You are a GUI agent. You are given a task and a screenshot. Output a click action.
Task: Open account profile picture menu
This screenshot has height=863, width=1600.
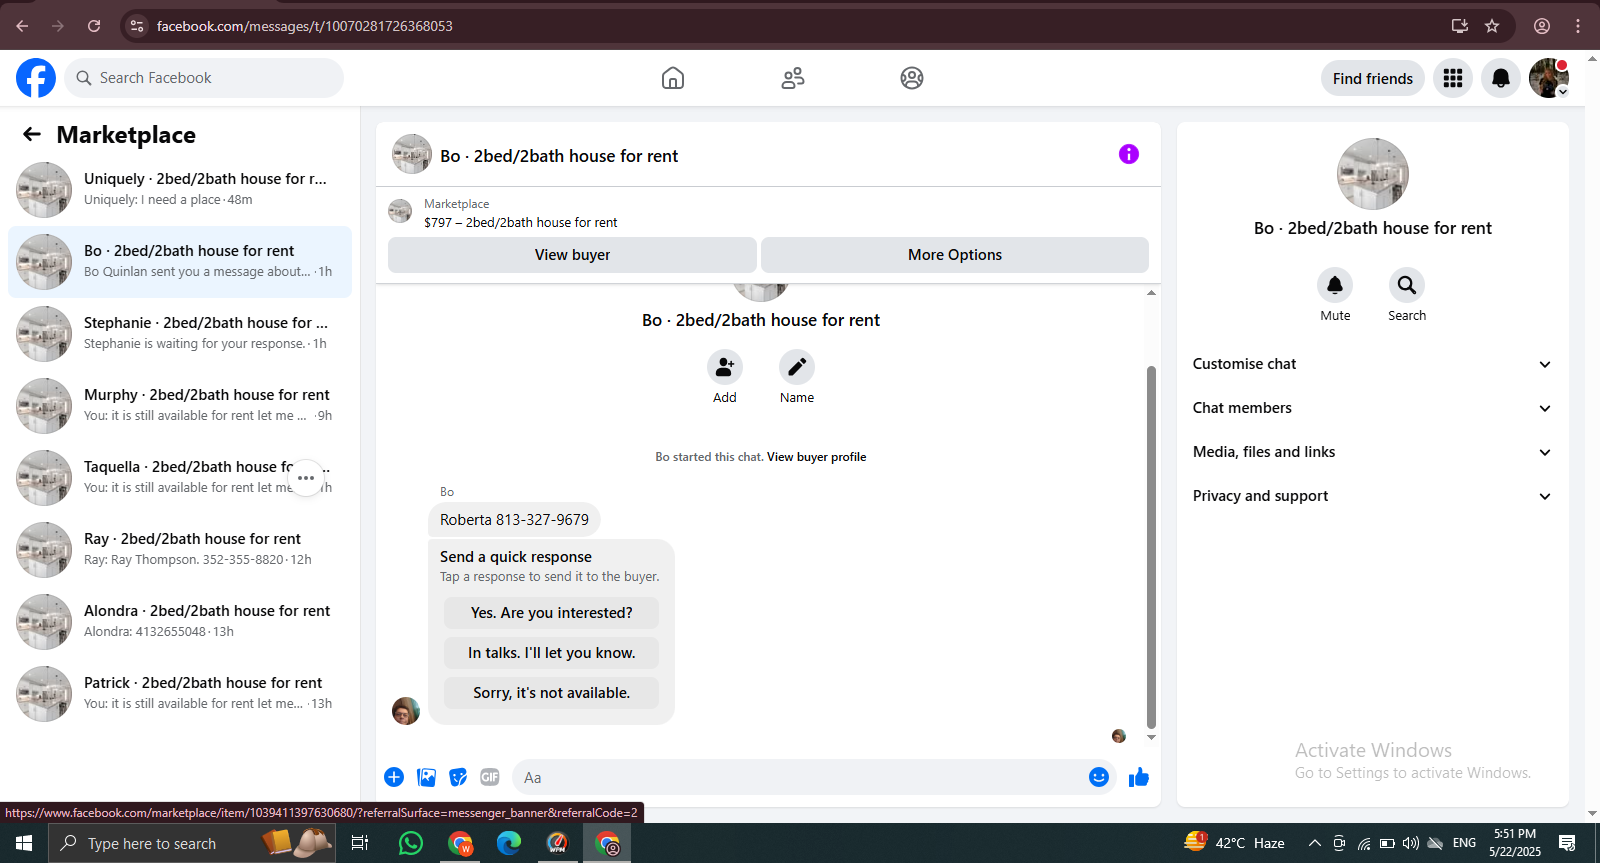tap(1549, 78)
